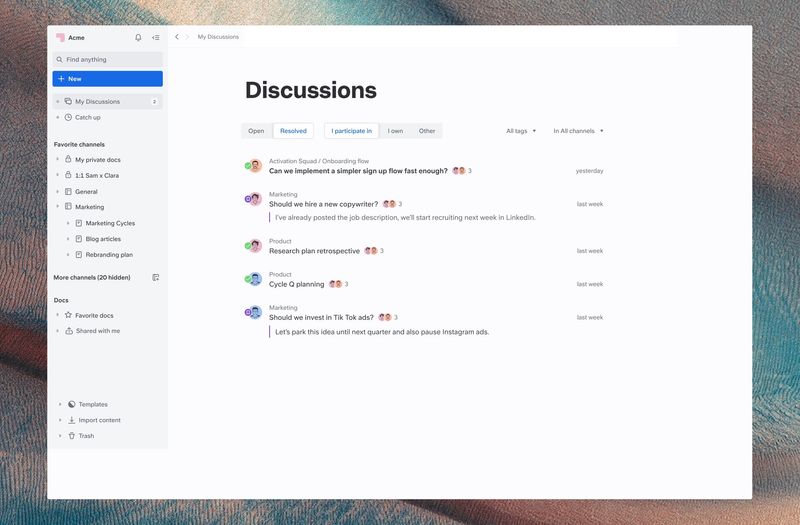Click avatar of Research plan retrospective

(x=255, y=246)
